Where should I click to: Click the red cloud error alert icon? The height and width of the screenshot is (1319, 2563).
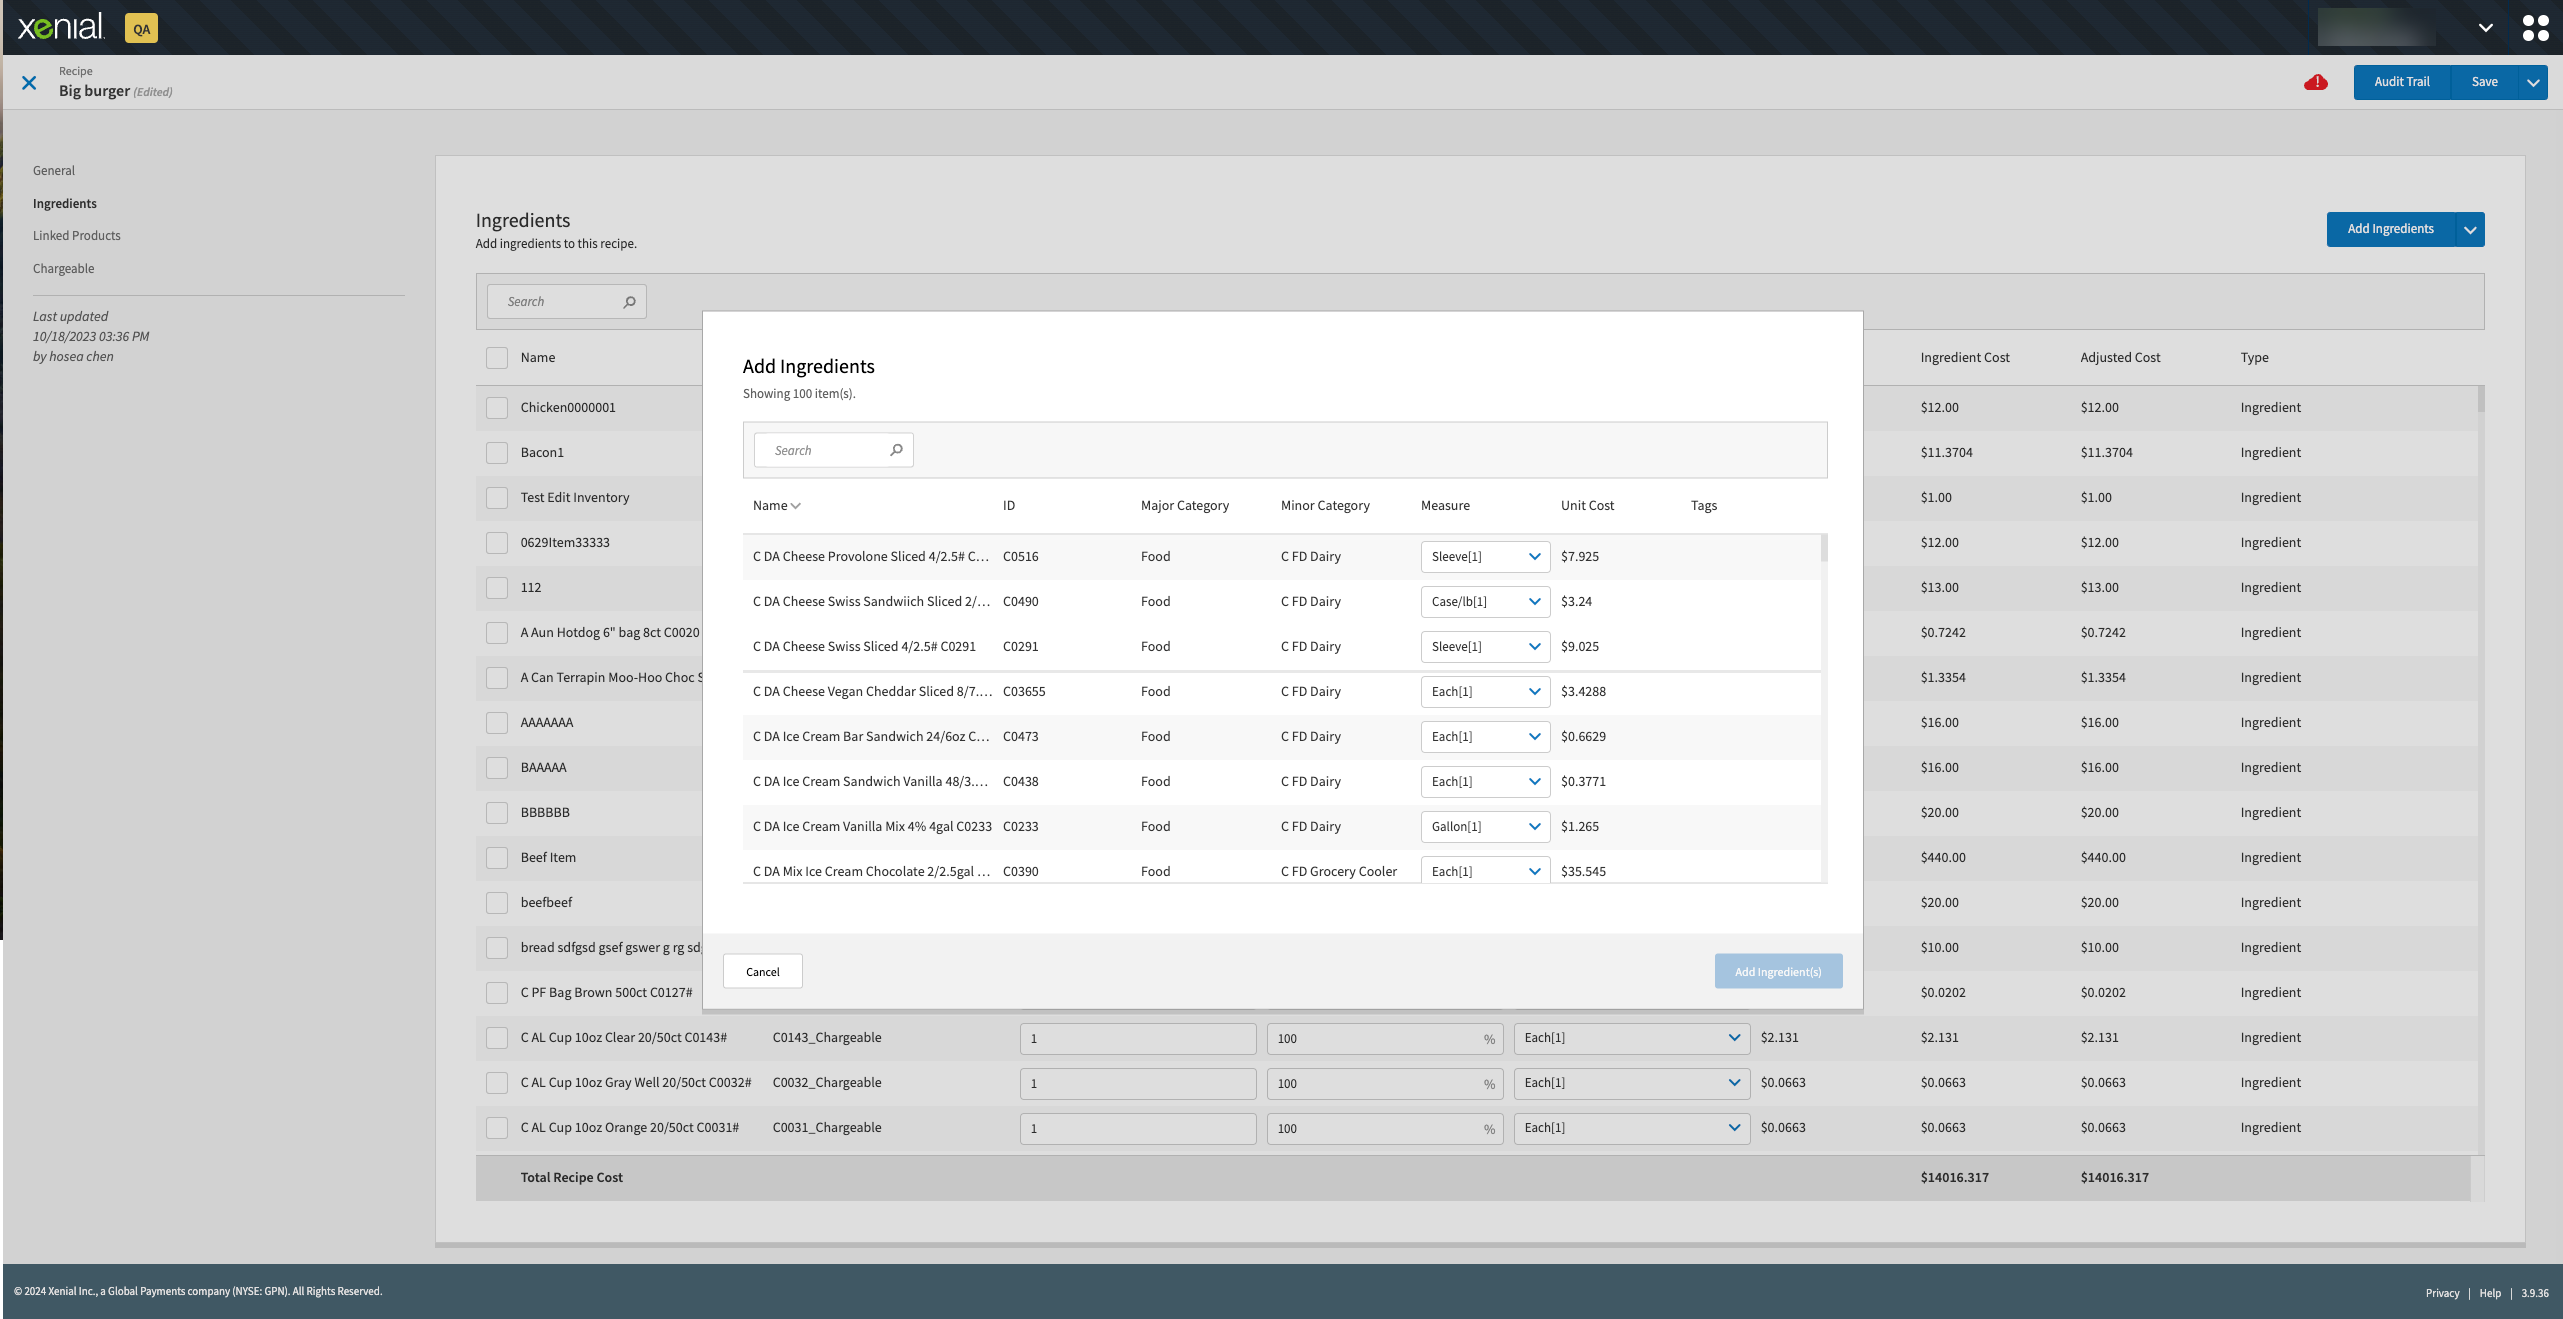click(2315, 82)
